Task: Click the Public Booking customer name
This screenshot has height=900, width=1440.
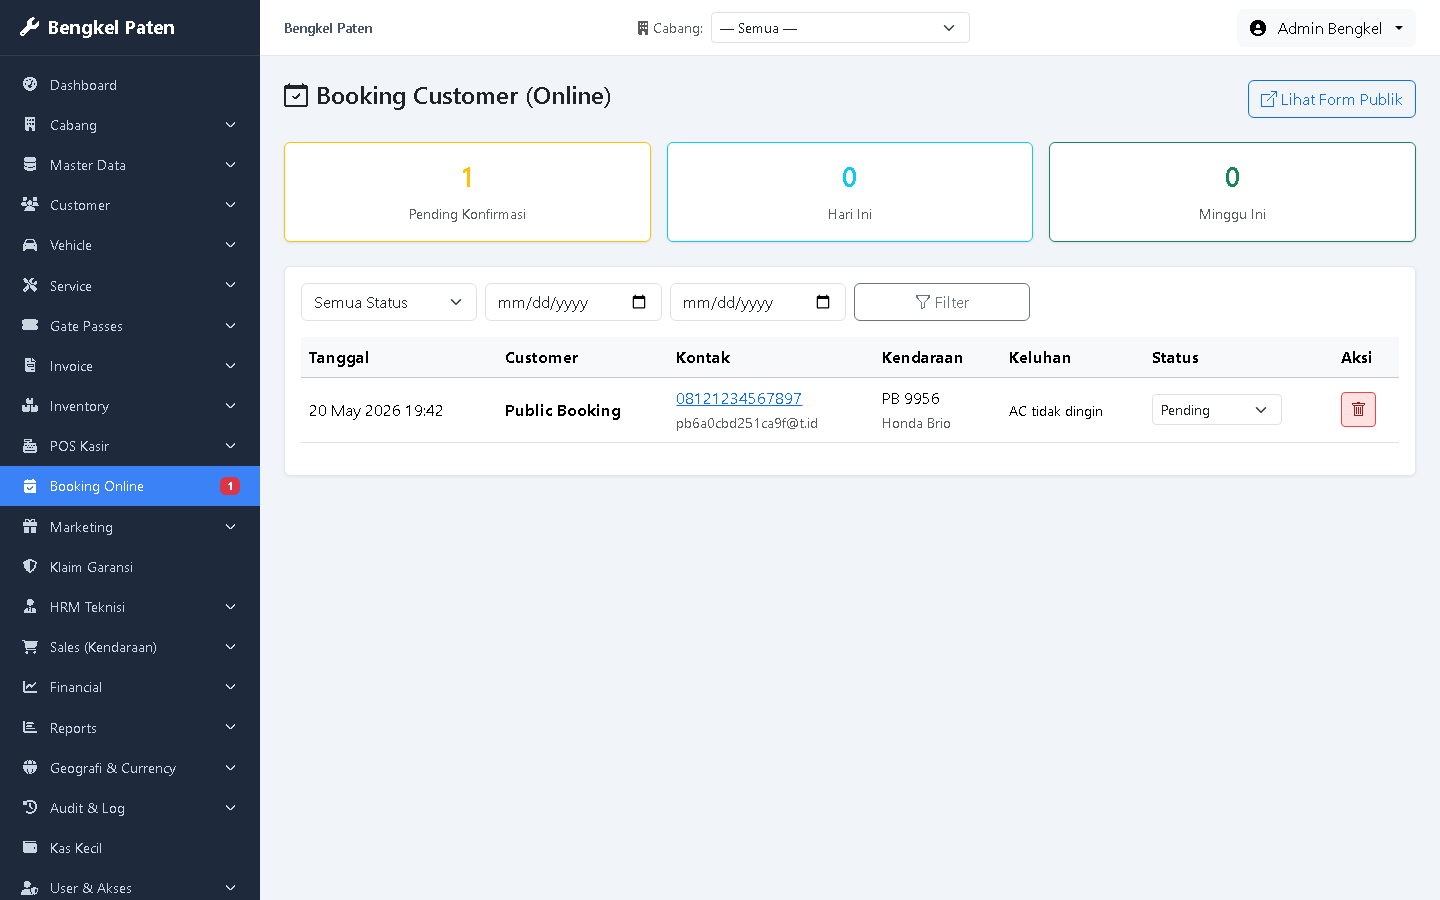Action: click(563, 410)
